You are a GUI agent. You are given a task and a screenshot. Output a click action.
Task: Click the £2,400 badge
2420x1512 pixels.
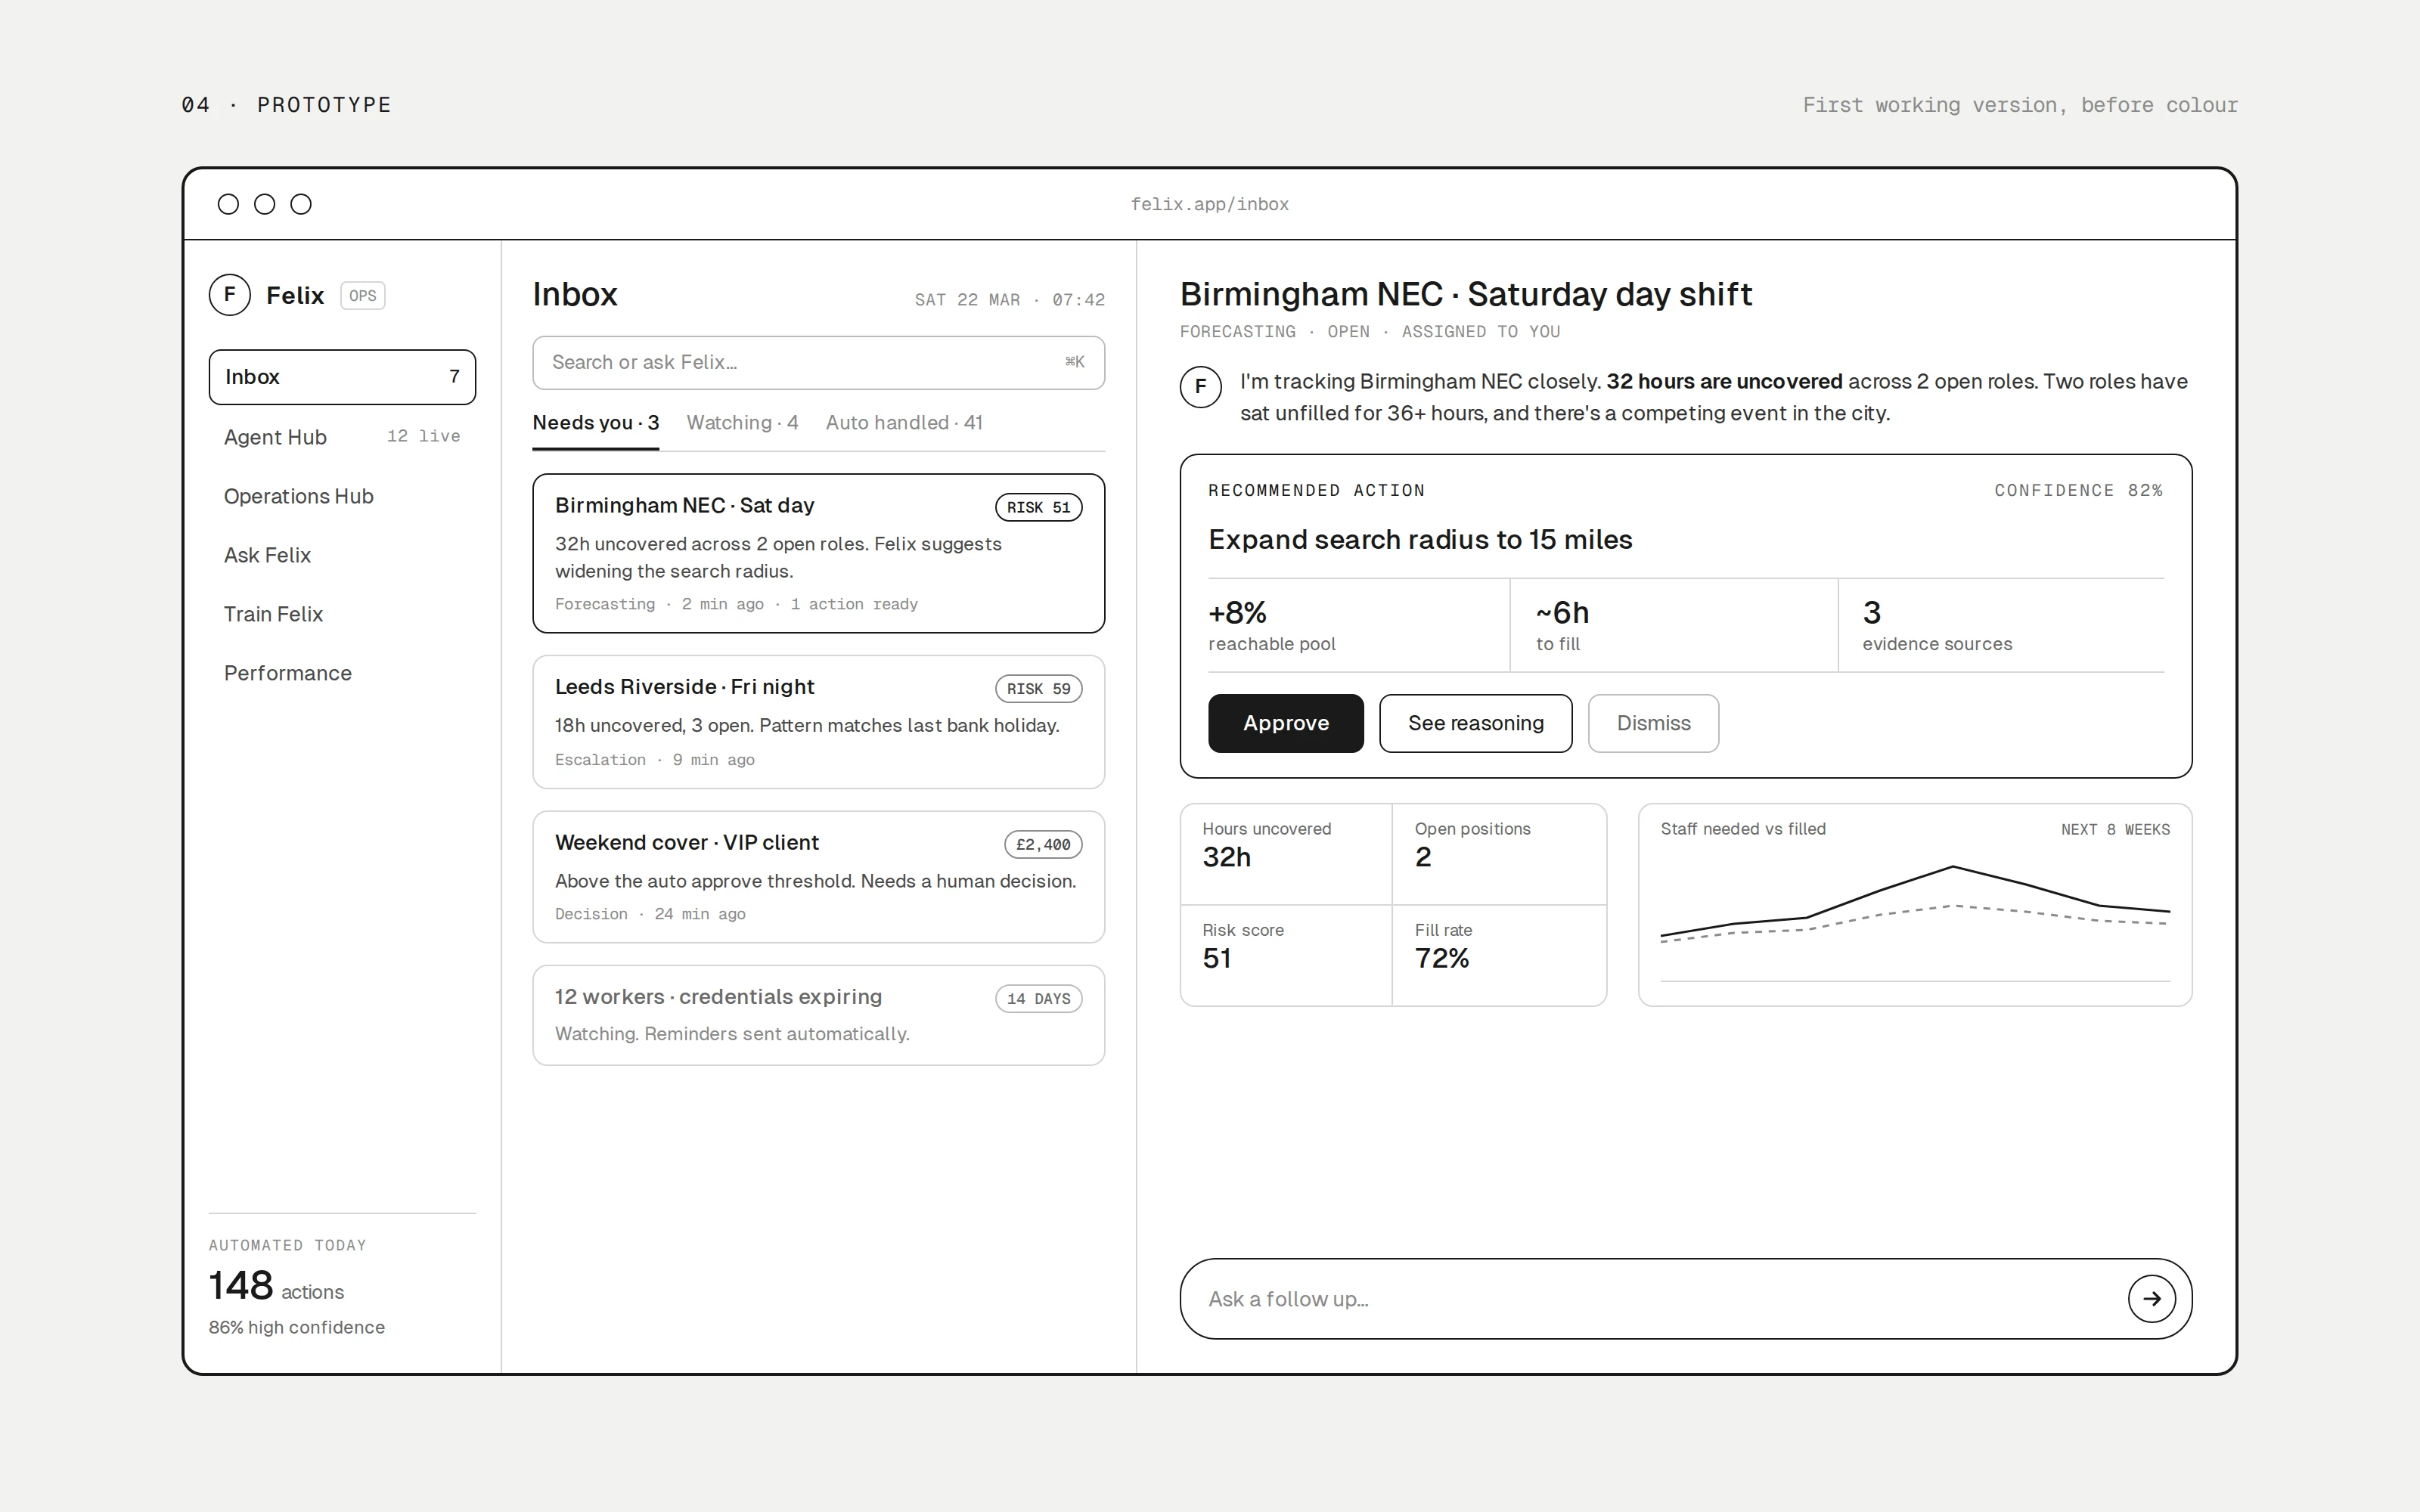[x=1043, y=844]
